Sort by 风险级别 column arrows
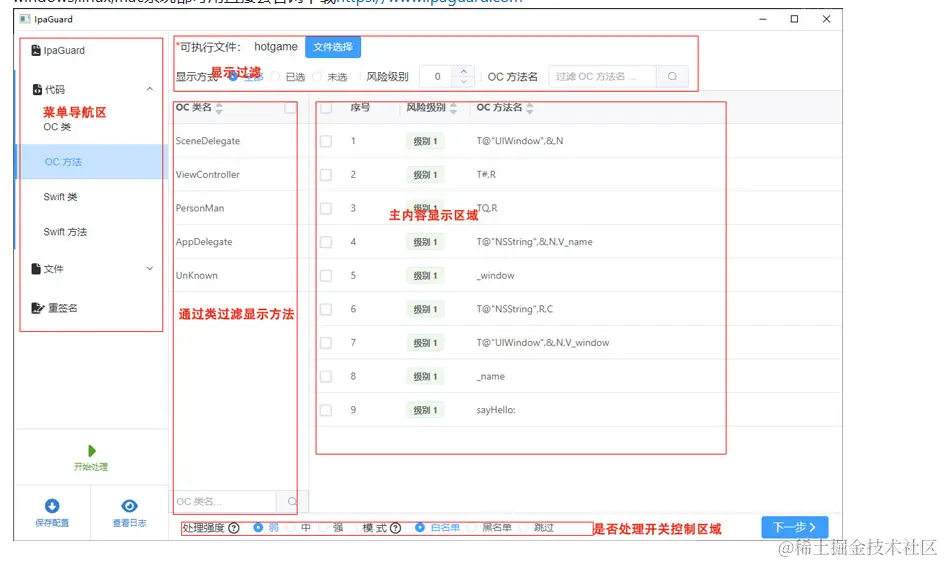The image size is (944, 564). (x=453, y=108)
